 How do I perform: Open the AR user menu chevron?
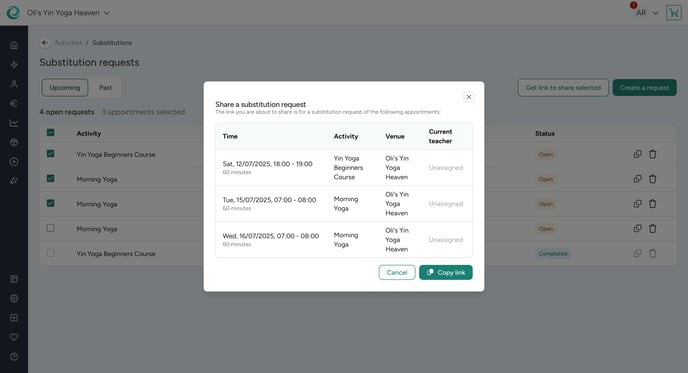[x=655, y=13]
